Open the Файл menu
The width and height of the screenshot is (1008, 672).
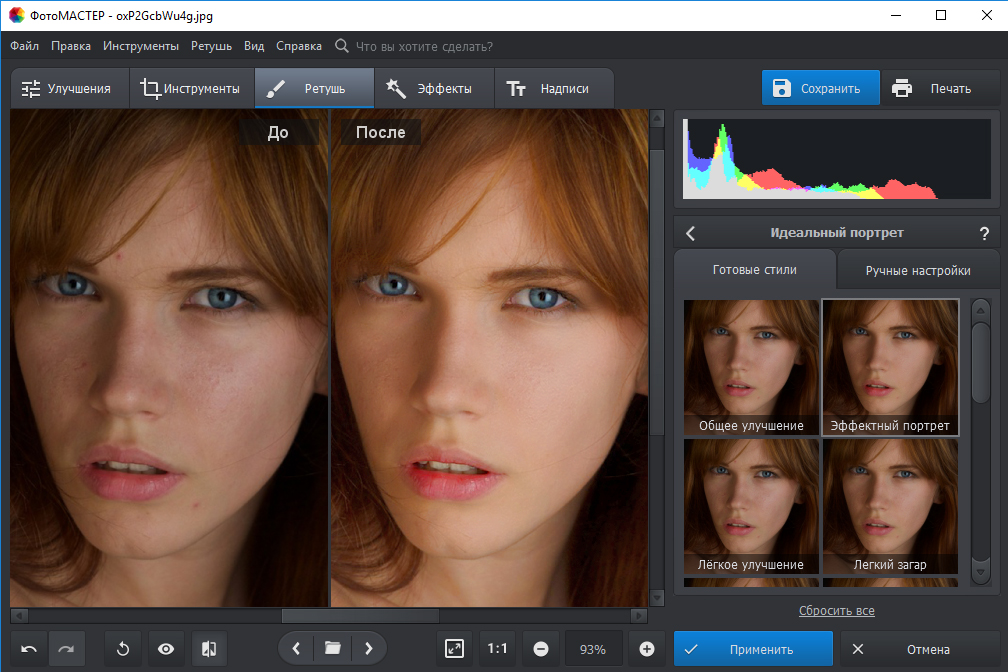pyautogui.click(x=24, y=46)
